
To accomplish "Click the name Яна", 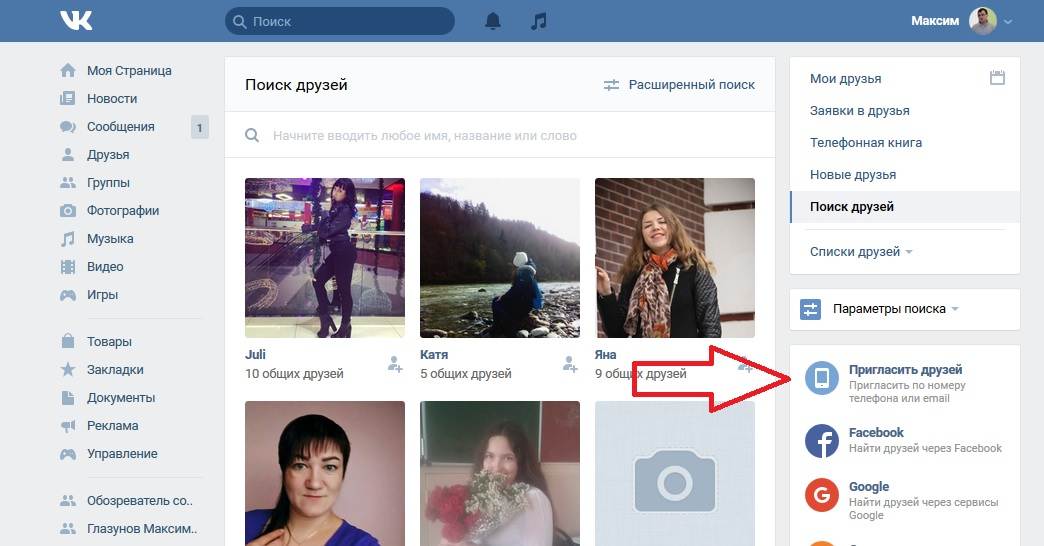I will pos(605,354).
